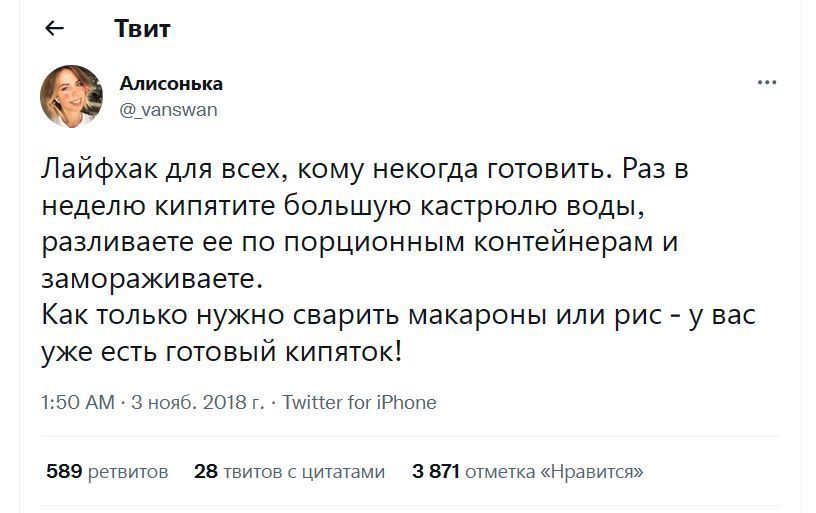Click the display name Алисонька
Screen dimensions: 816x513
[x=171, y=83]
